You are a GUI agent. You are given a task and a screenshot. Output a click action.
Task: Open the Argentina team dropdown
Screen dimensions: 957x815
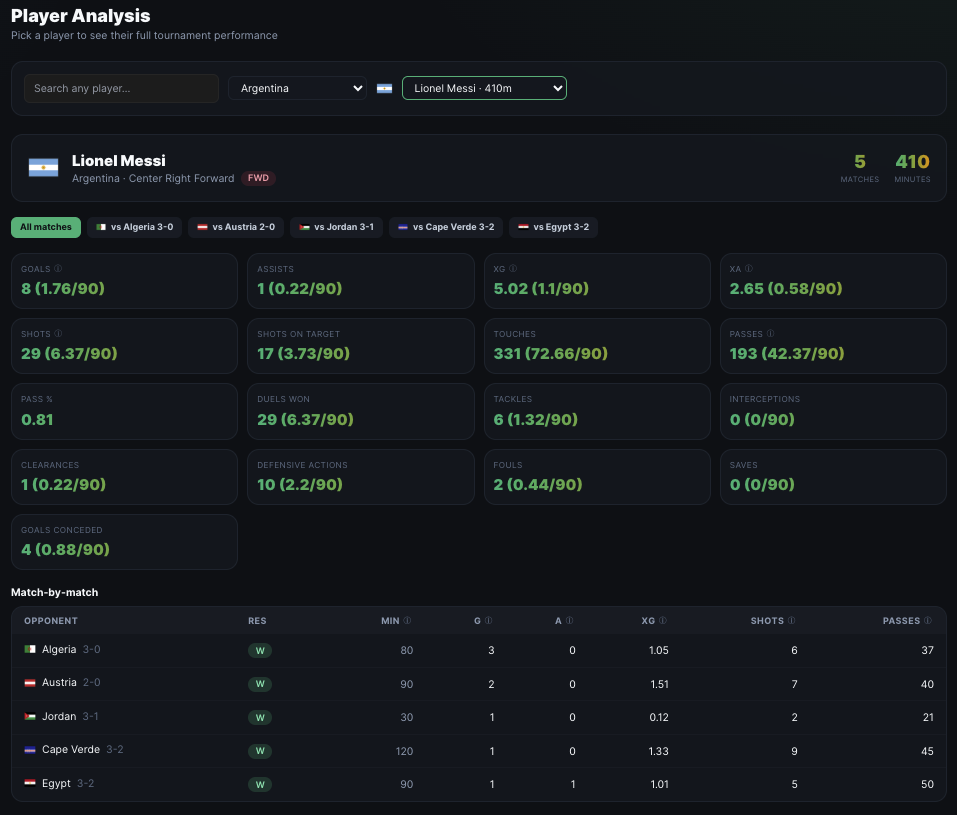(x=297, y=89)
